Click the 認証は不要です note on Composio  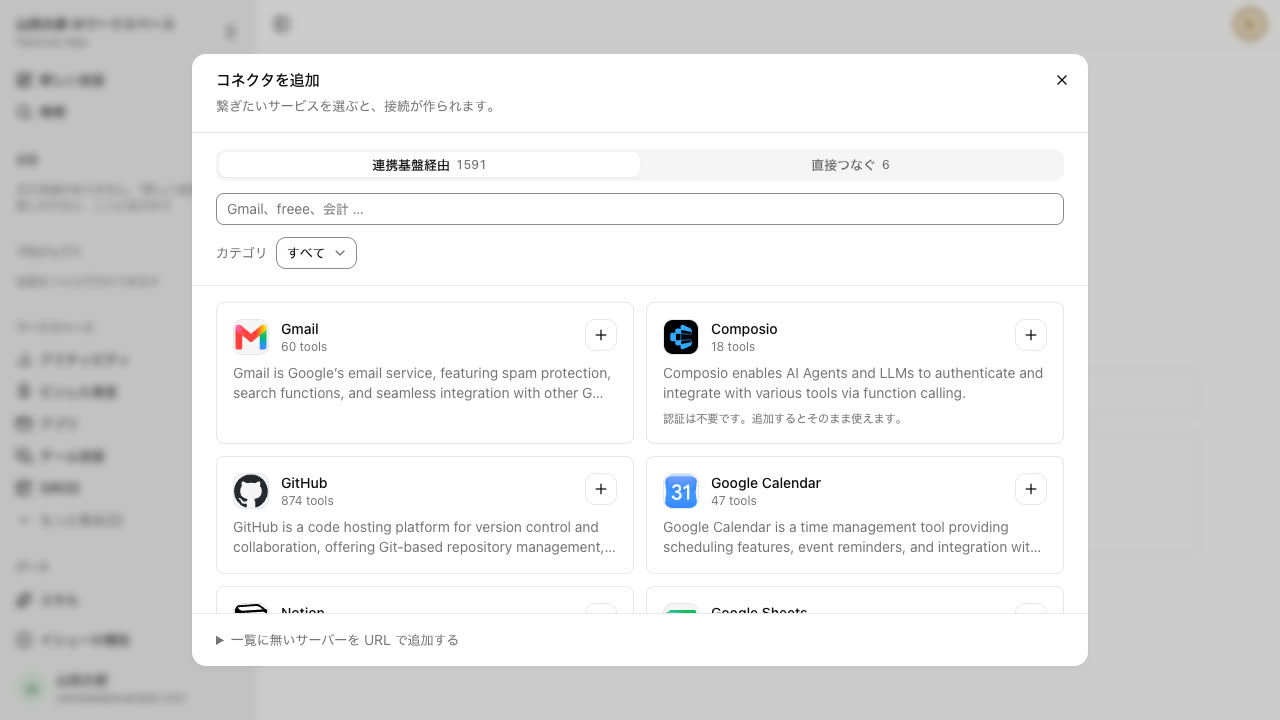(783, 419)
